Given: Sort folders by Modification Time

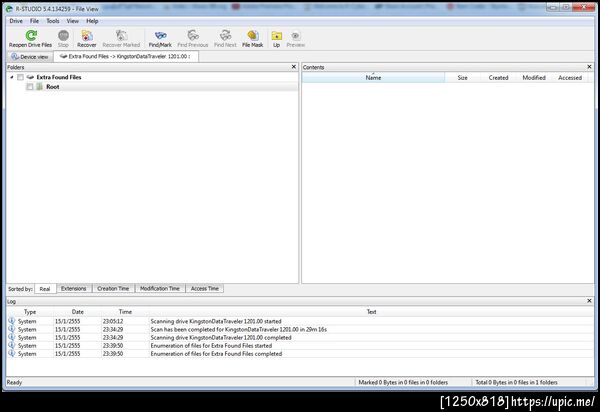Looking at the screenshot, I should point(160,288).
